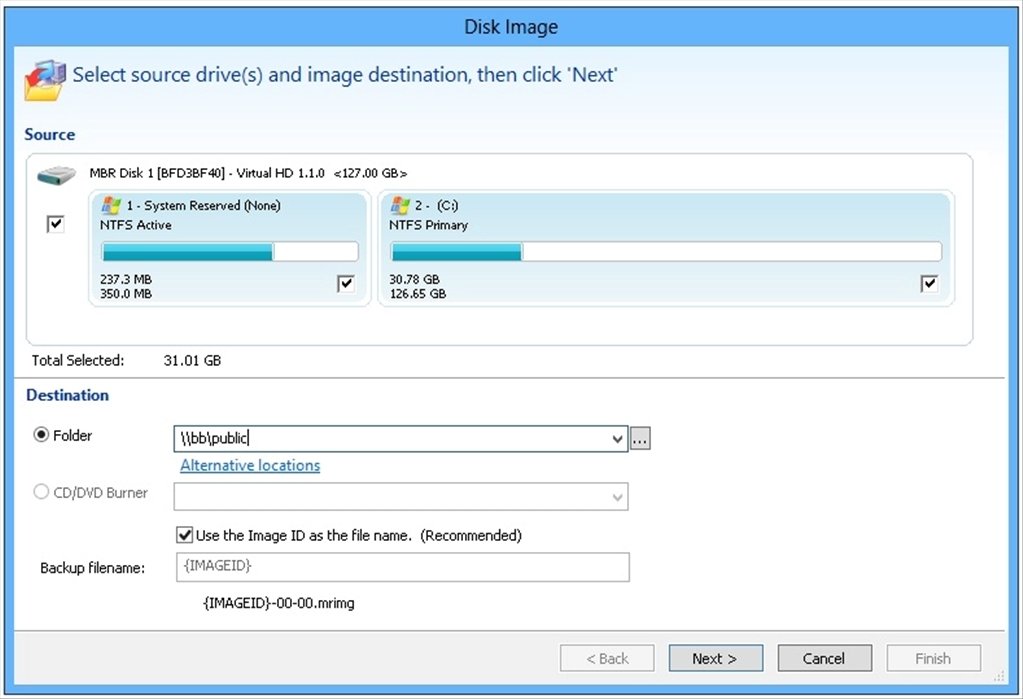The width and height of the screenshot is (1023, 699).
Task: Click the 'Backup filename:' label
Action: point(93,568)
